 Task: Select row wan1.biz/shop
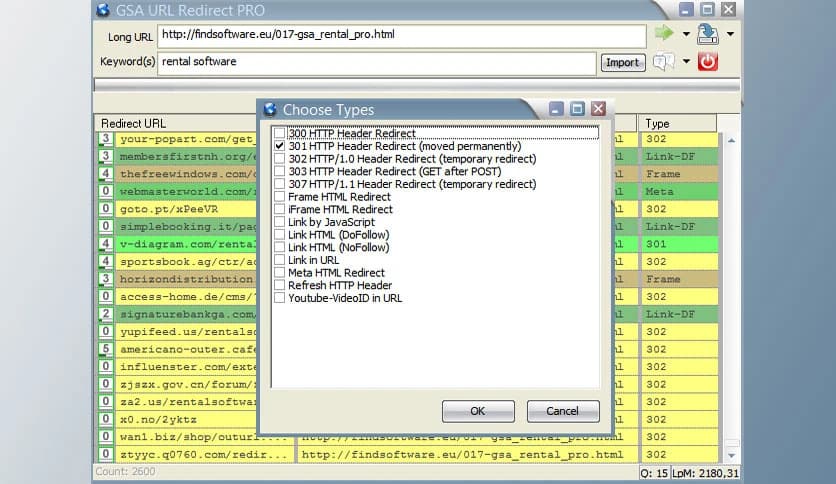coord(204,437)
